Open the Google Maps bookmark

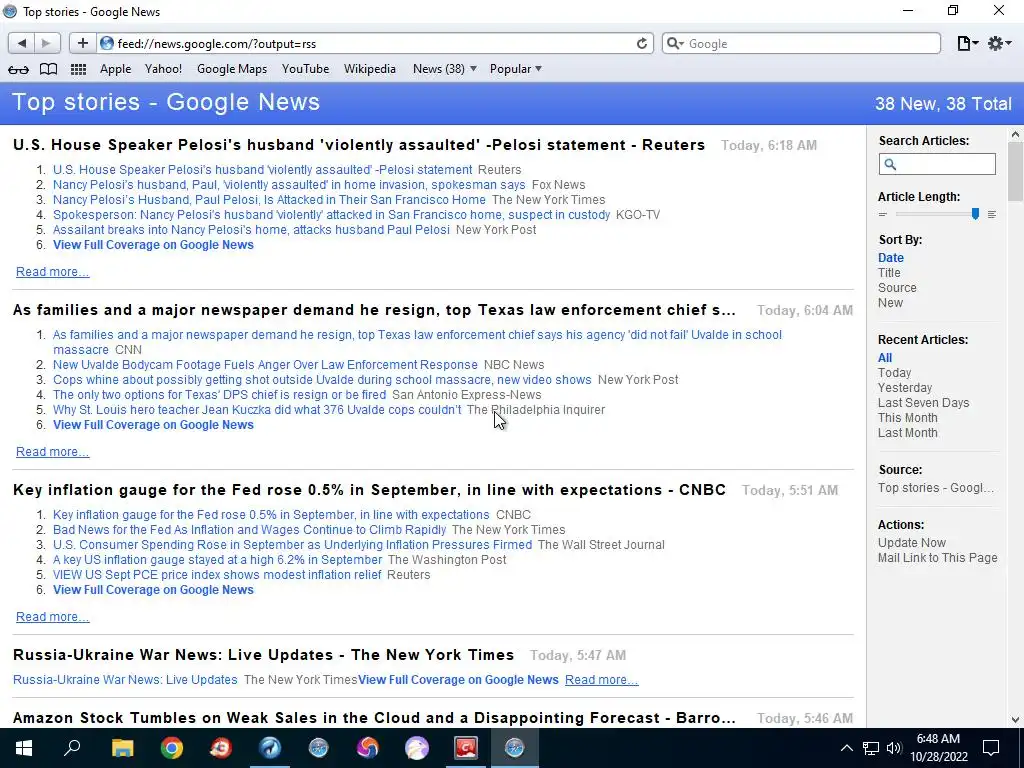coord(232,69)
